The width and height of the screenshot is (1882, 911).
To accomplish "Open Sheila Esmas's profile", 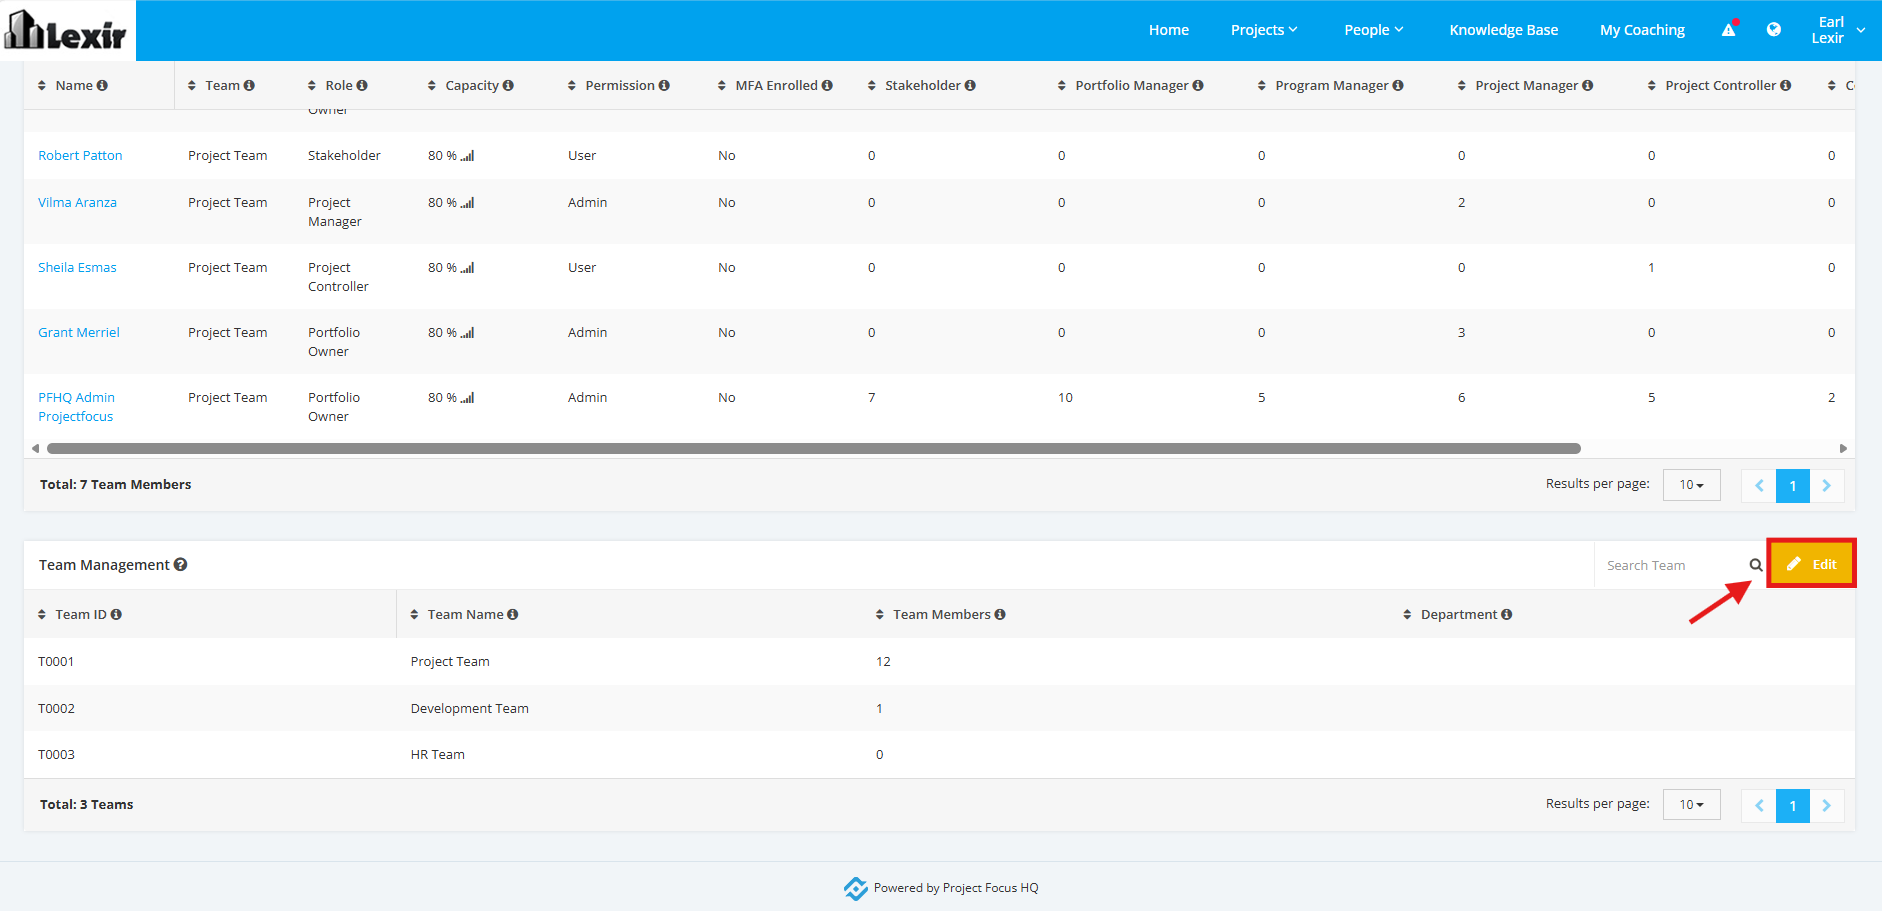I will 77,268.
